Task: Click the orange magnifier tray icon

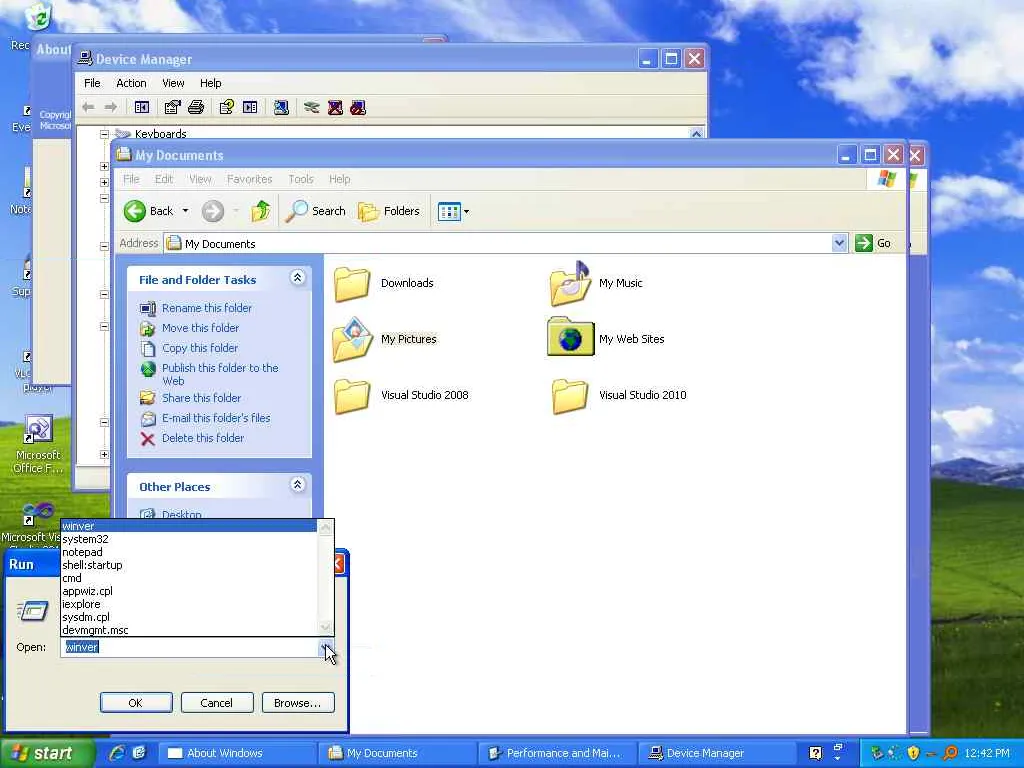Action: pyautogui.click(x=950, y=753)
